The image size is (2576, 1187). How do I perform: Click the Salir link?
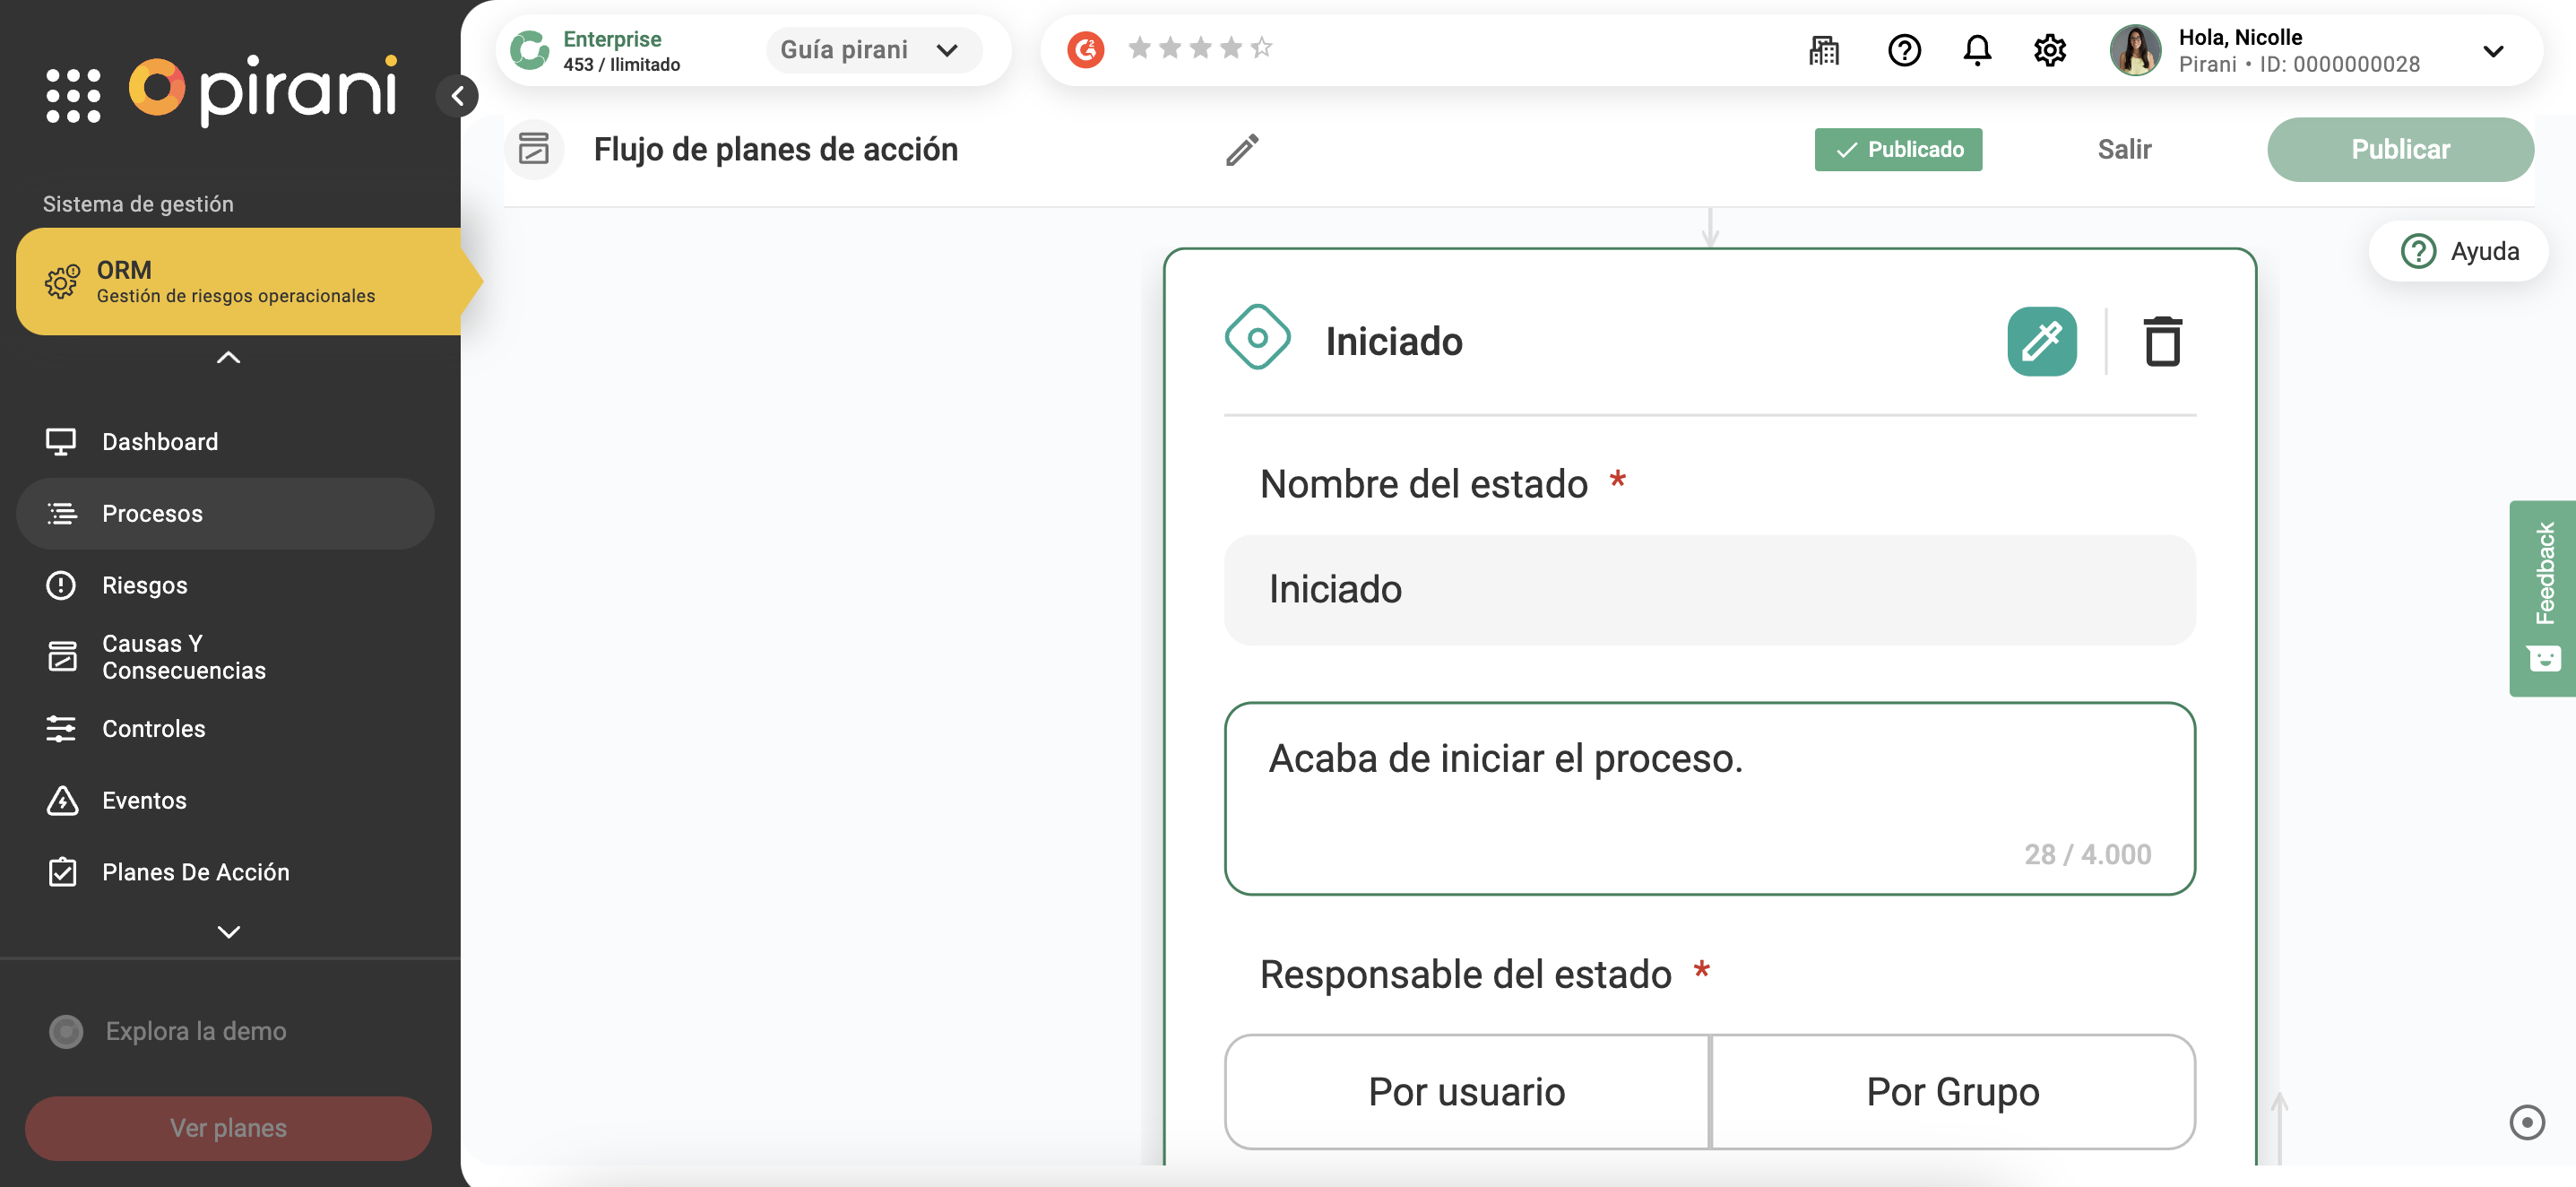(x=2123, y=150)
